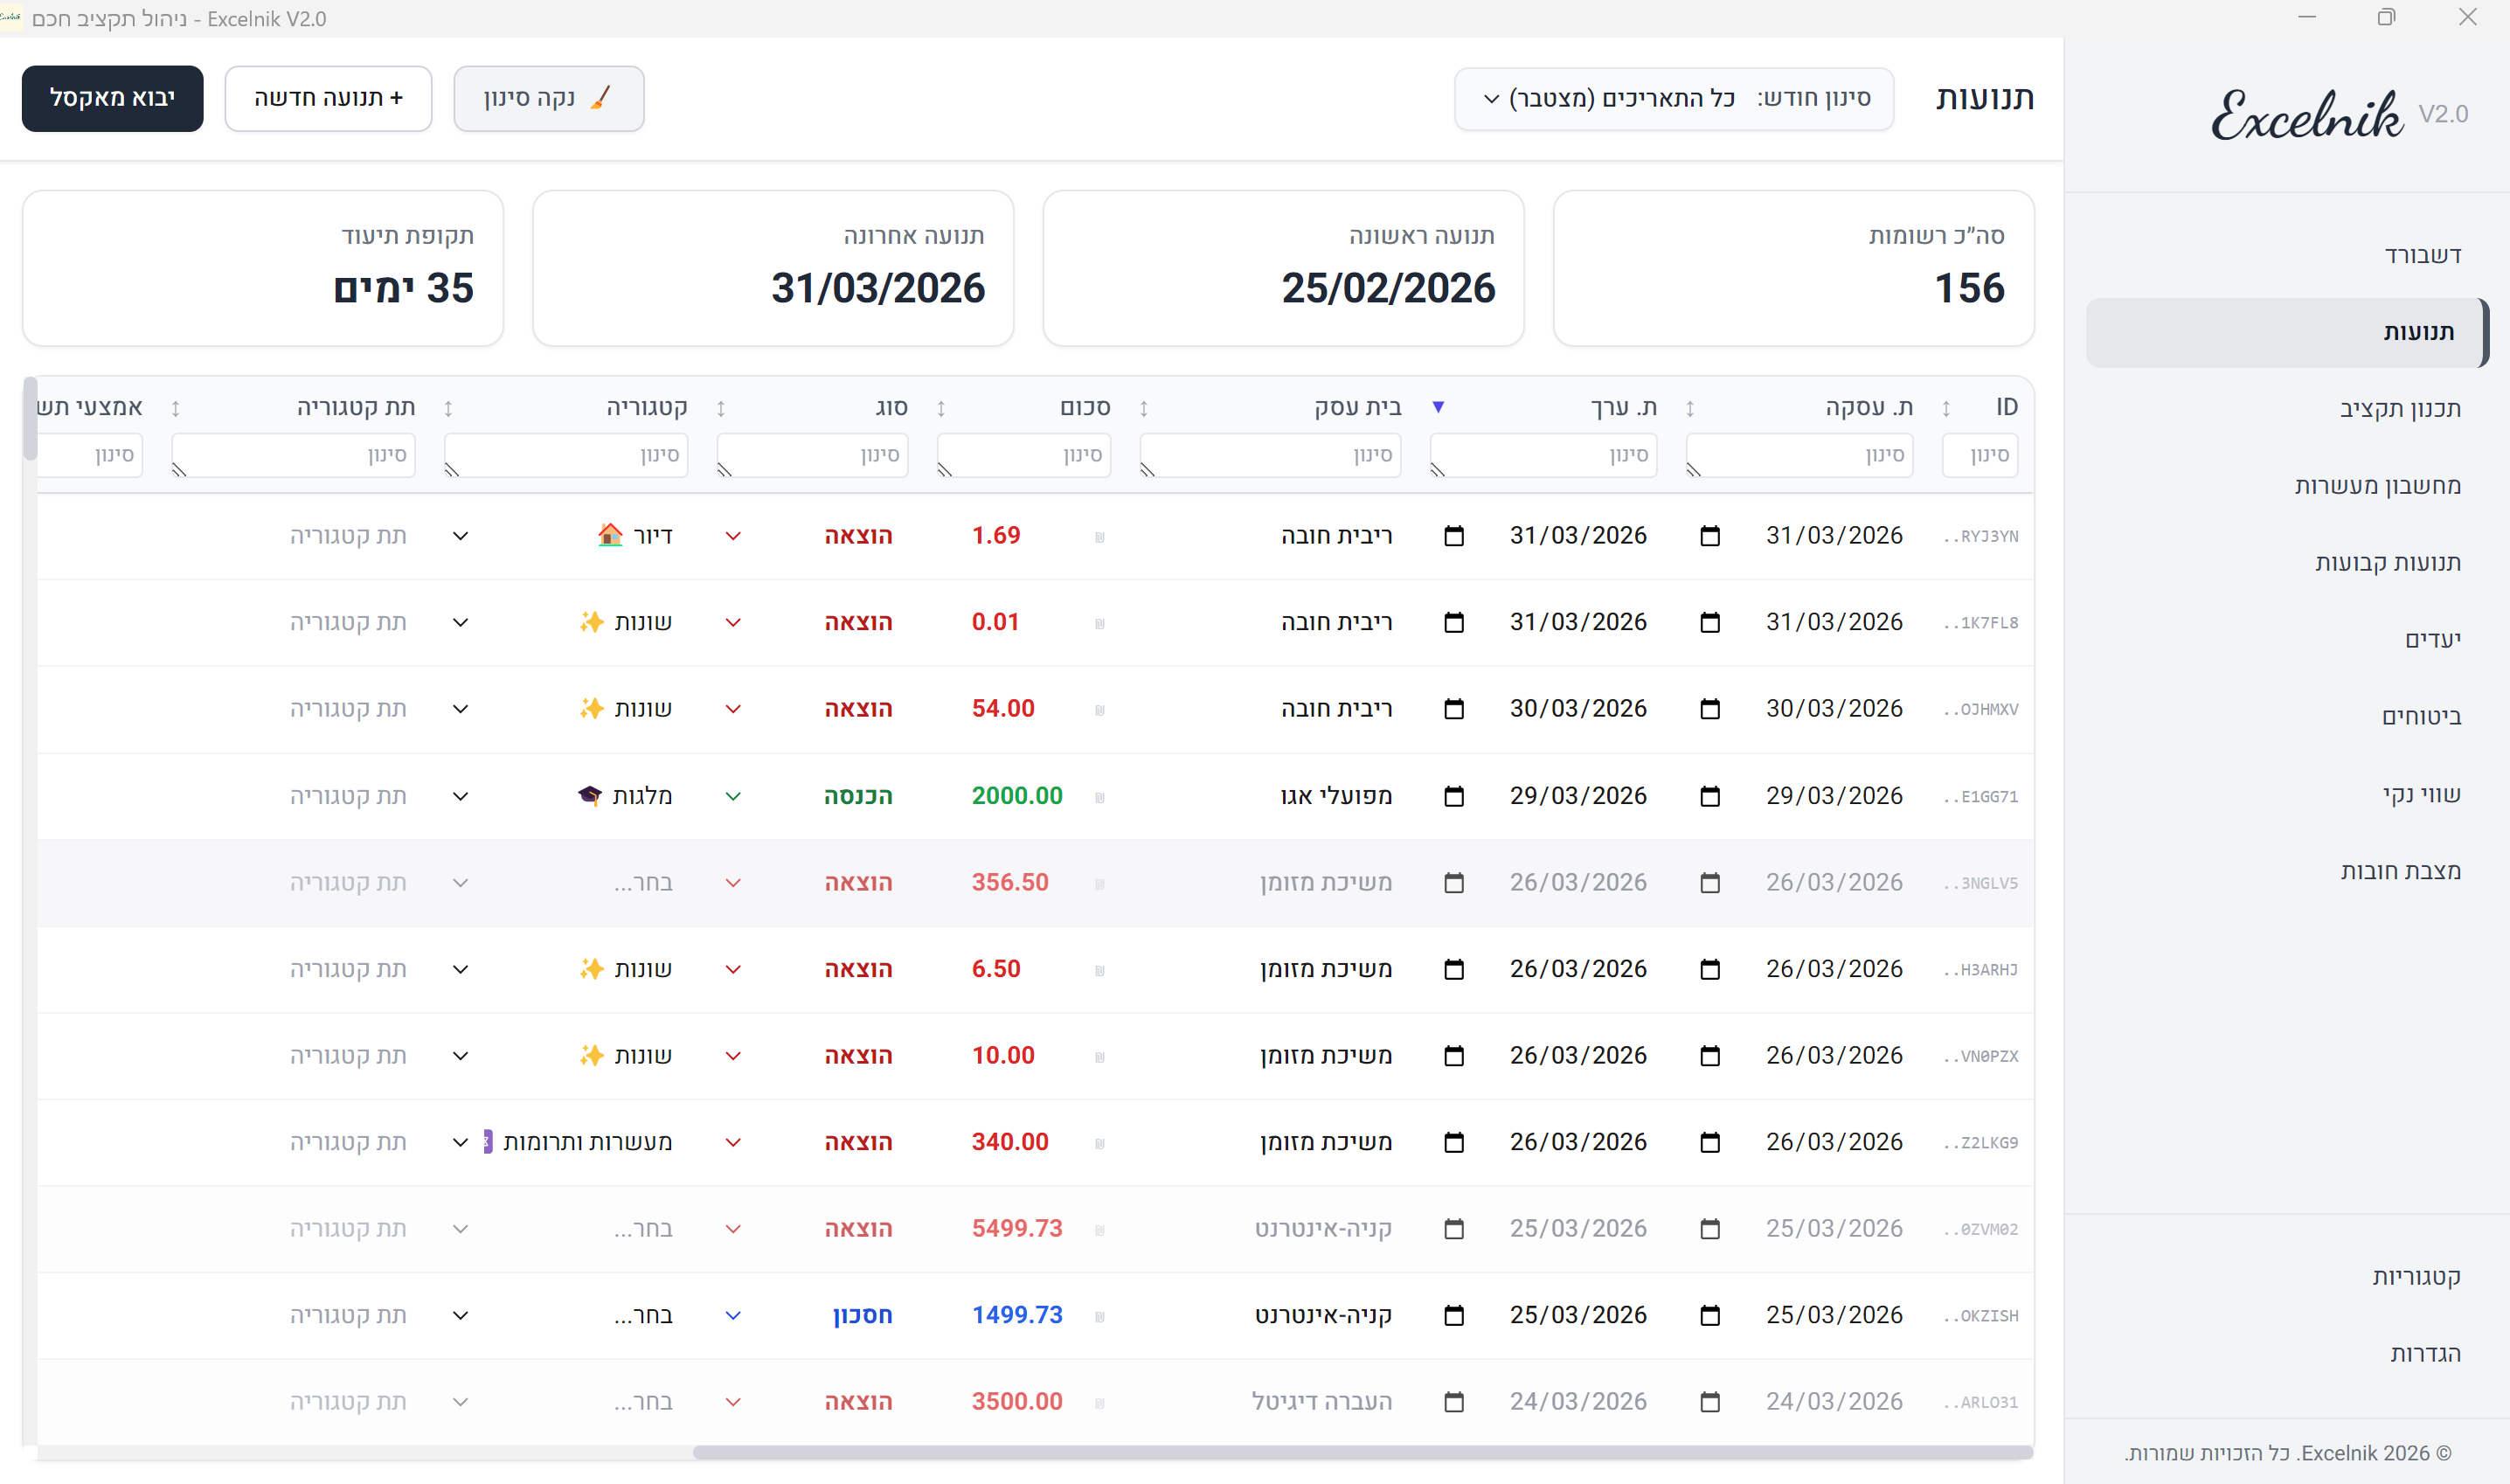
Task: Open value-date calendar in the מפועלי אגו row
Action: pos(1454,796)
